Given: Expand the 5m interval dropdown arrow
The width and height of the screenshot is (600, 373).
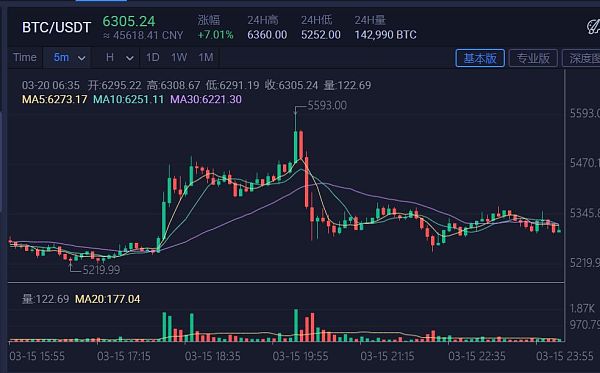Looking at the screenshot, I should (82, 58).
